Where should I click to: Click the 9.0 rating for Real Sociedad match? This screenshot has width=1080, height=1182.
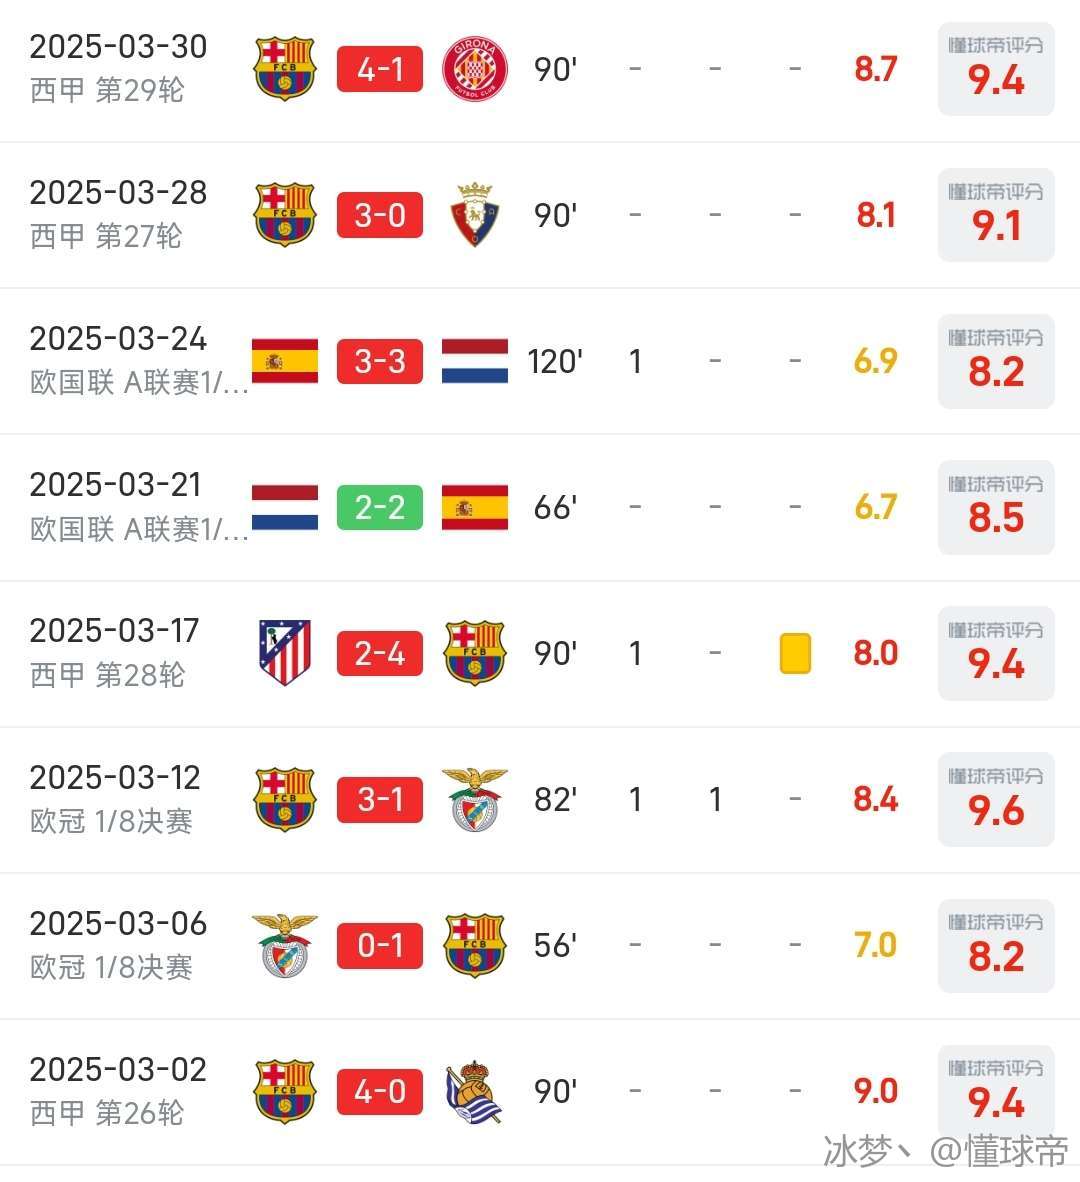click(x=876, y=1091)
